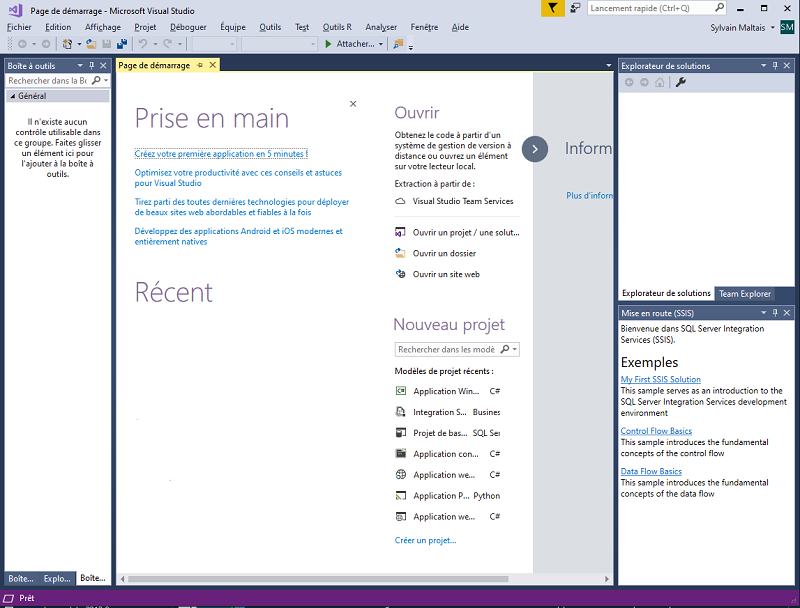Open the My First SSIS Solution link
The height and width of the screenshot is (608, 800).
coord(660,379)
